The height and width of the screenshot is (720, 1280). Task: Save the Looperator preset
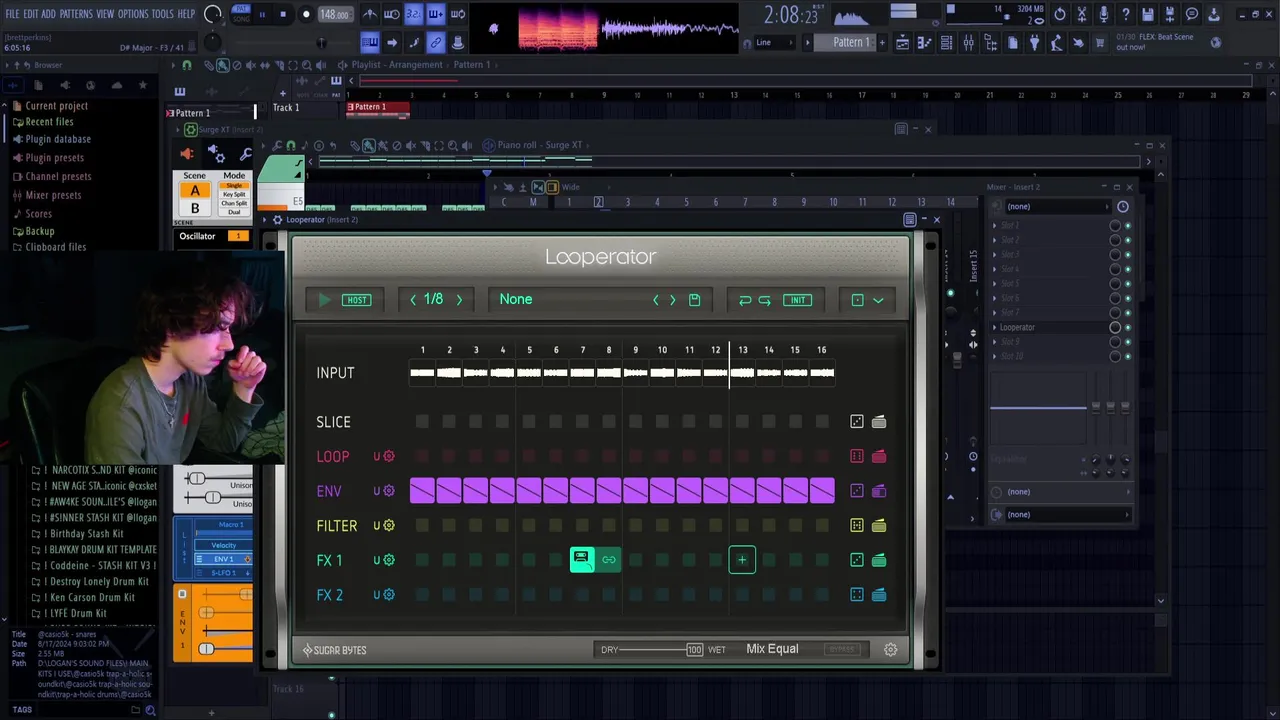tap(694, 300)
